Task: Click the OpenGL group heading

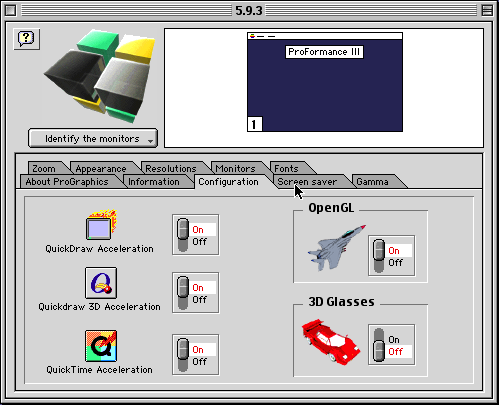Action: [331, 208]
